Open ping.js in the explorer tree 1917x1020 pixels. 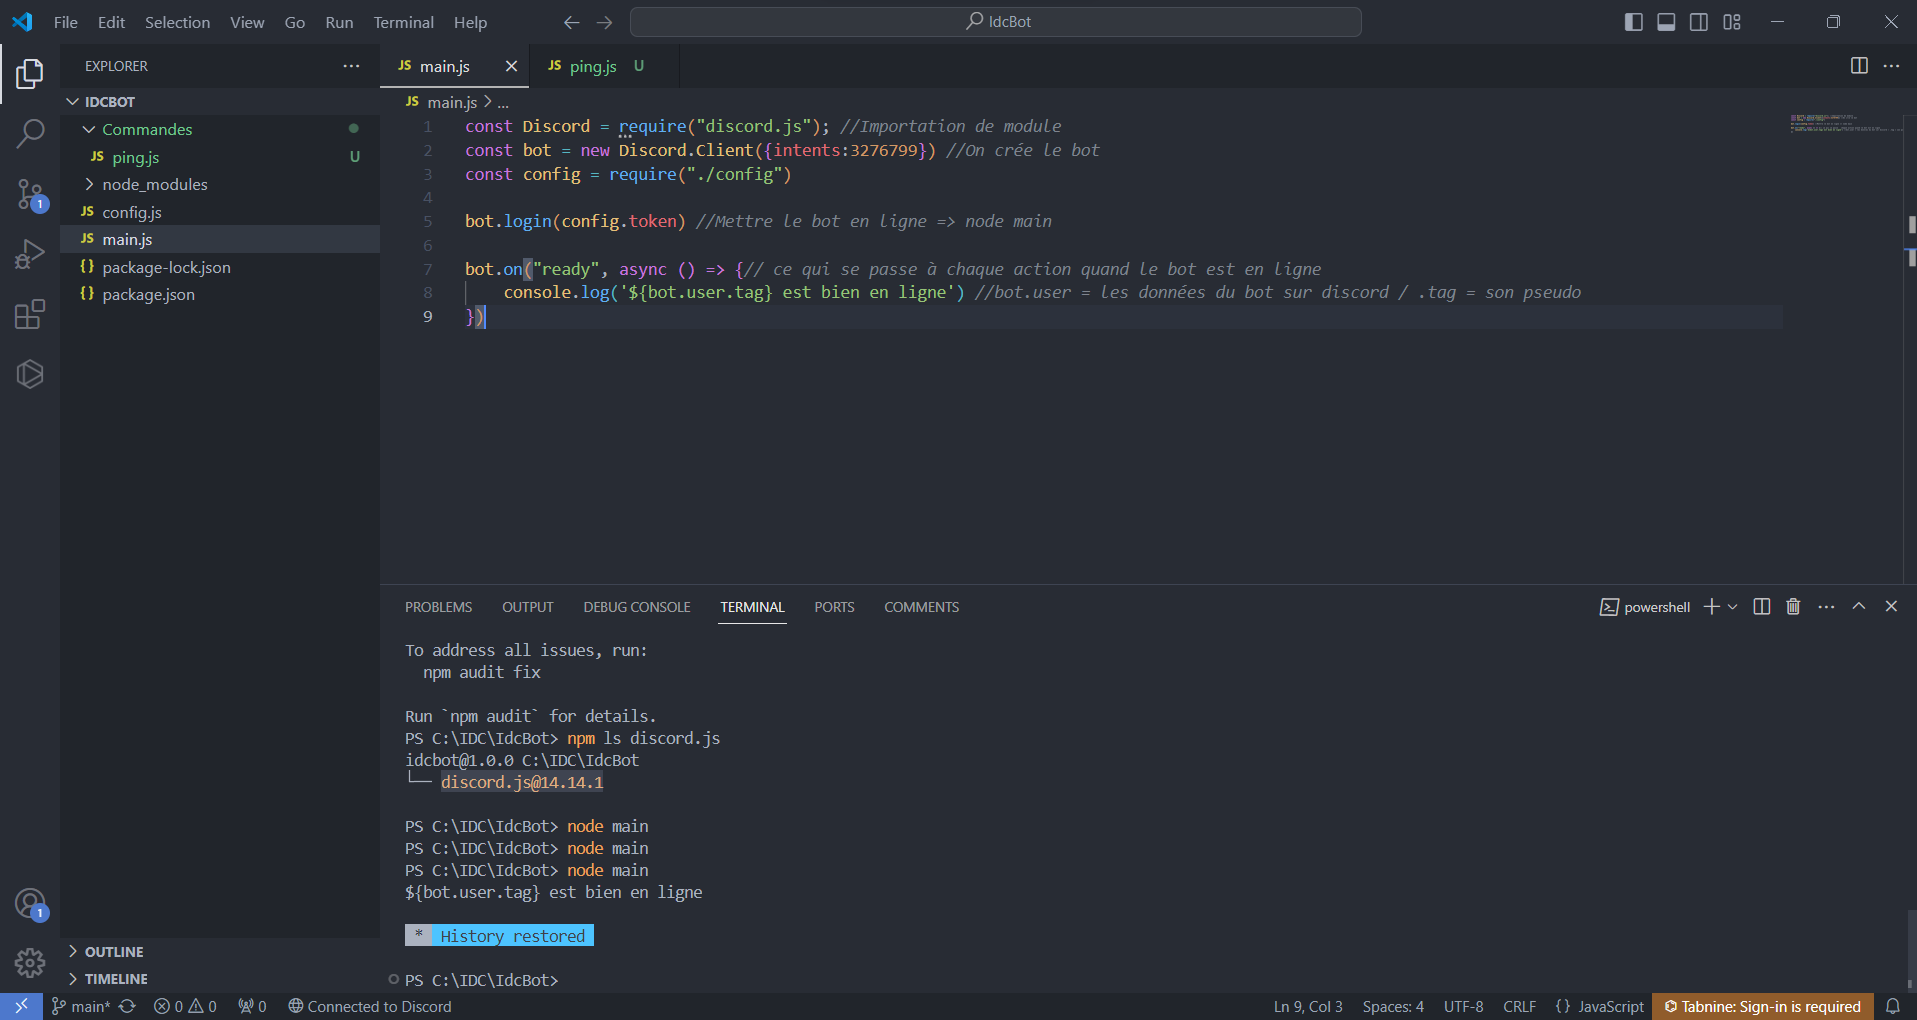tap(220, 157)
